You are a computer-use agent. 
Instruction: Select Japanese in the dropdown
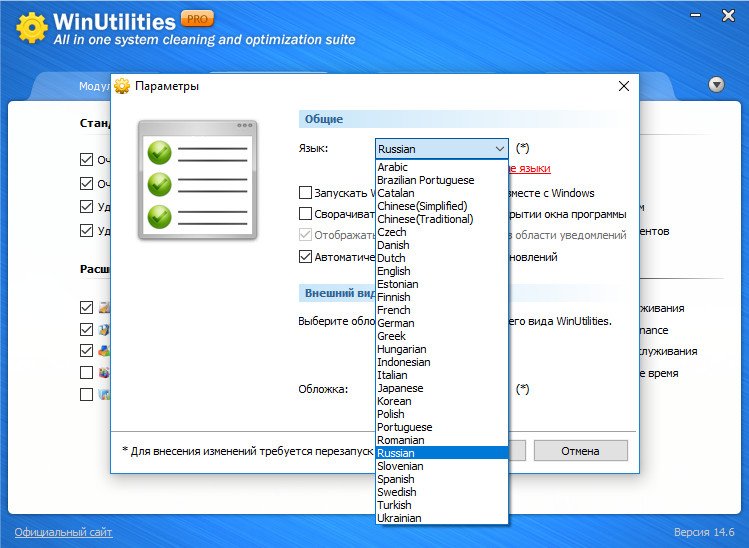[442, 388]
